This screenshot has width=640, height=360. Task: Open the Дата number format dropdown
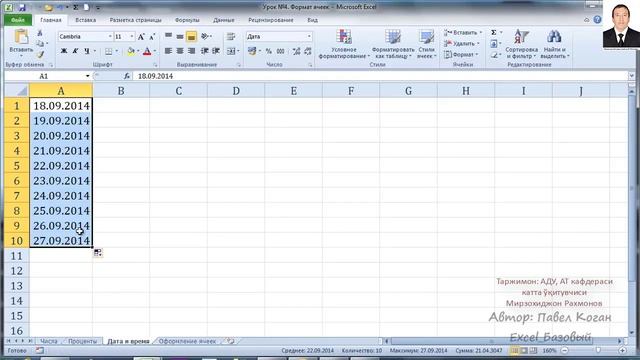309,37
